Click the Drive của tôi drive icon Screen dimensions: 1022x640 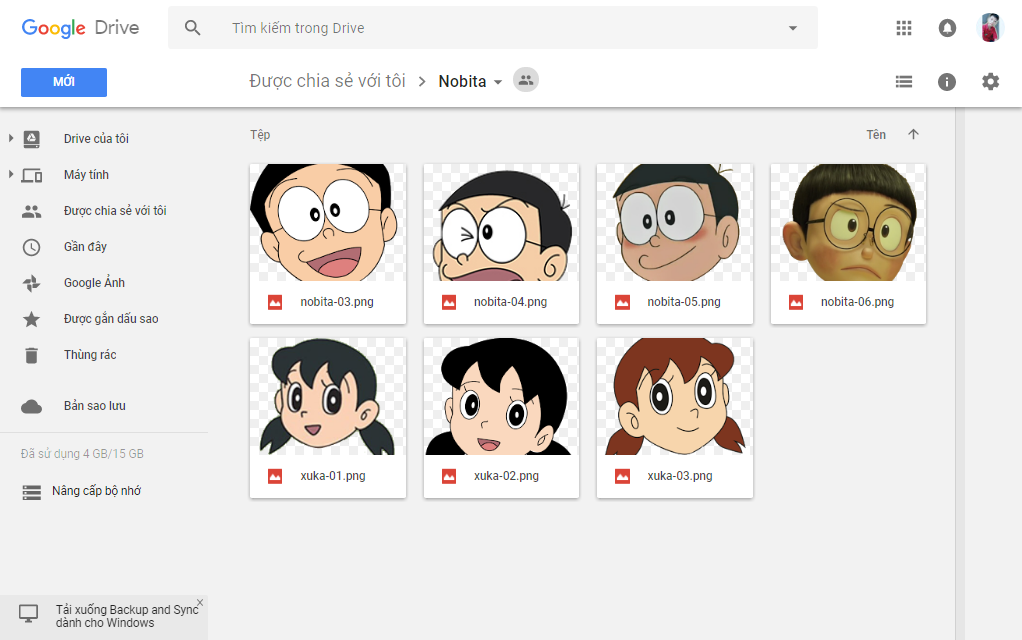(x=31, y=139)
